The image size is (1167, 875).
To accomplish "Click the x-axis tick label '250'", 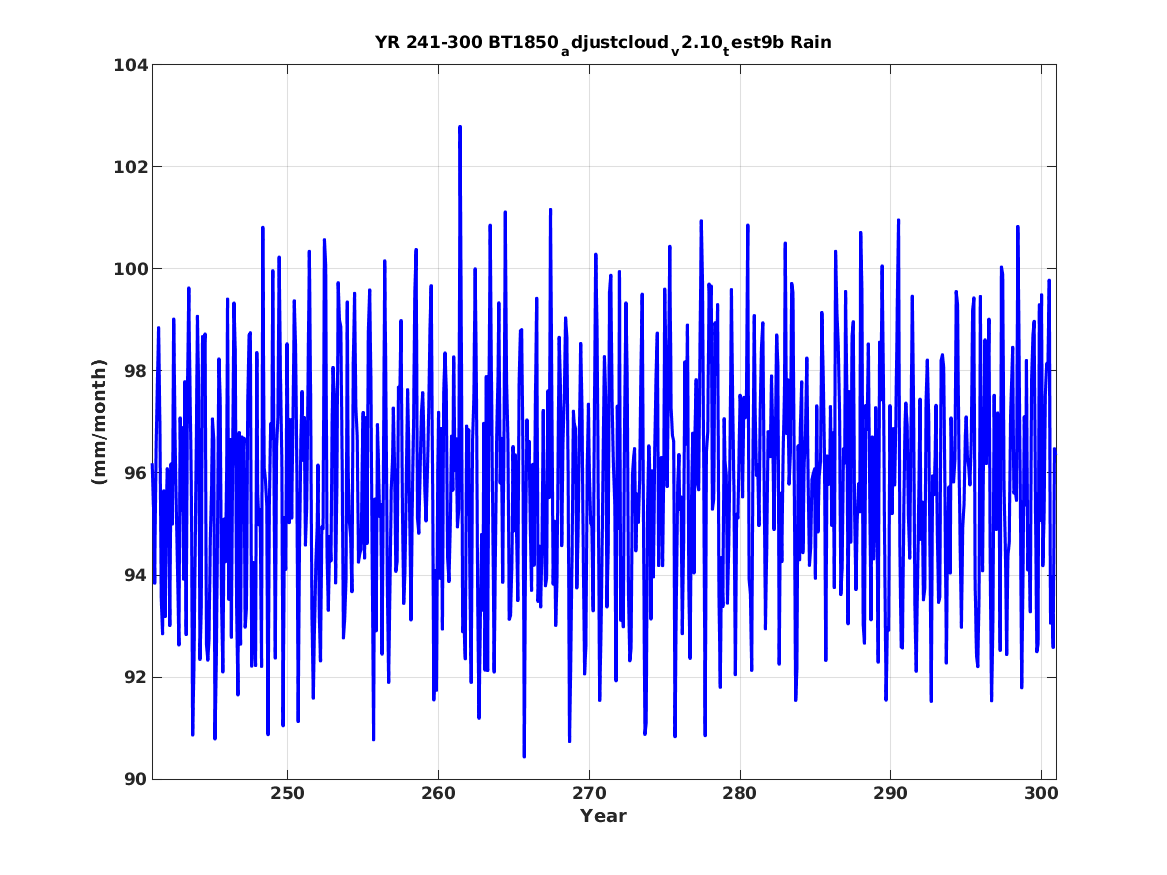I will pyautogui.click(x=287, y=794).
